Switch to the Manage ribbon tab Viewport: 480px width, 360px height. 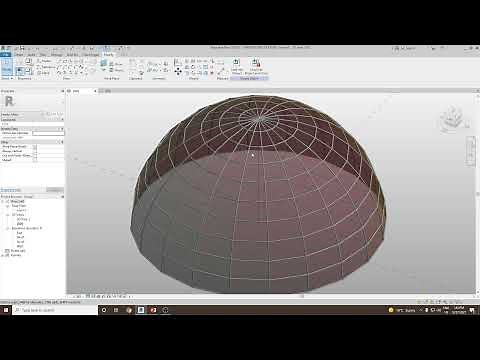(56, 55)
